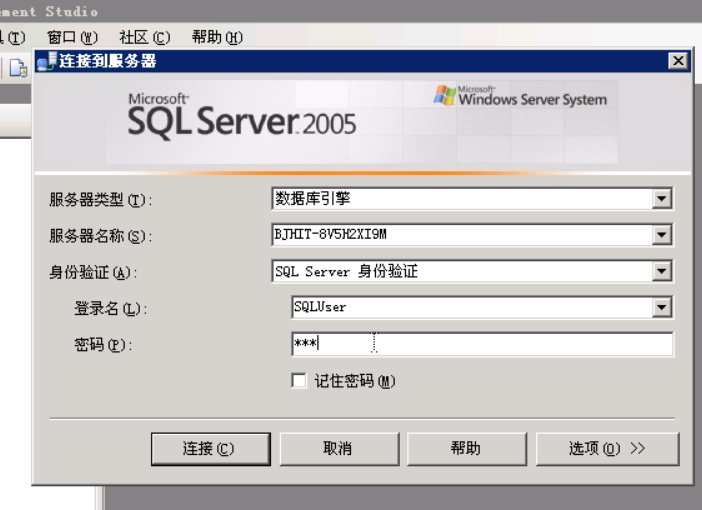This screenshot has height=510, width=702.
Task: Open the 服务器类型 dropdown arrow
Action: click(x=662, y=198)
